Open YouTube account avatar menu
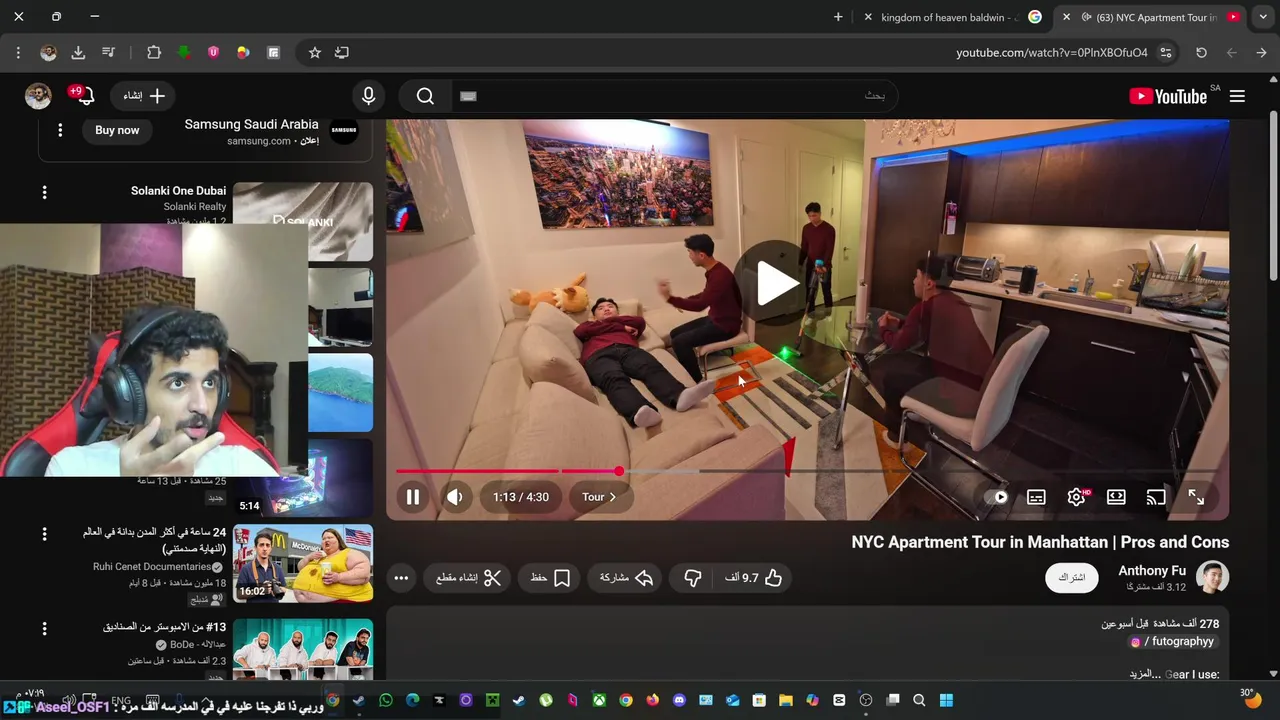 (38, 96)
